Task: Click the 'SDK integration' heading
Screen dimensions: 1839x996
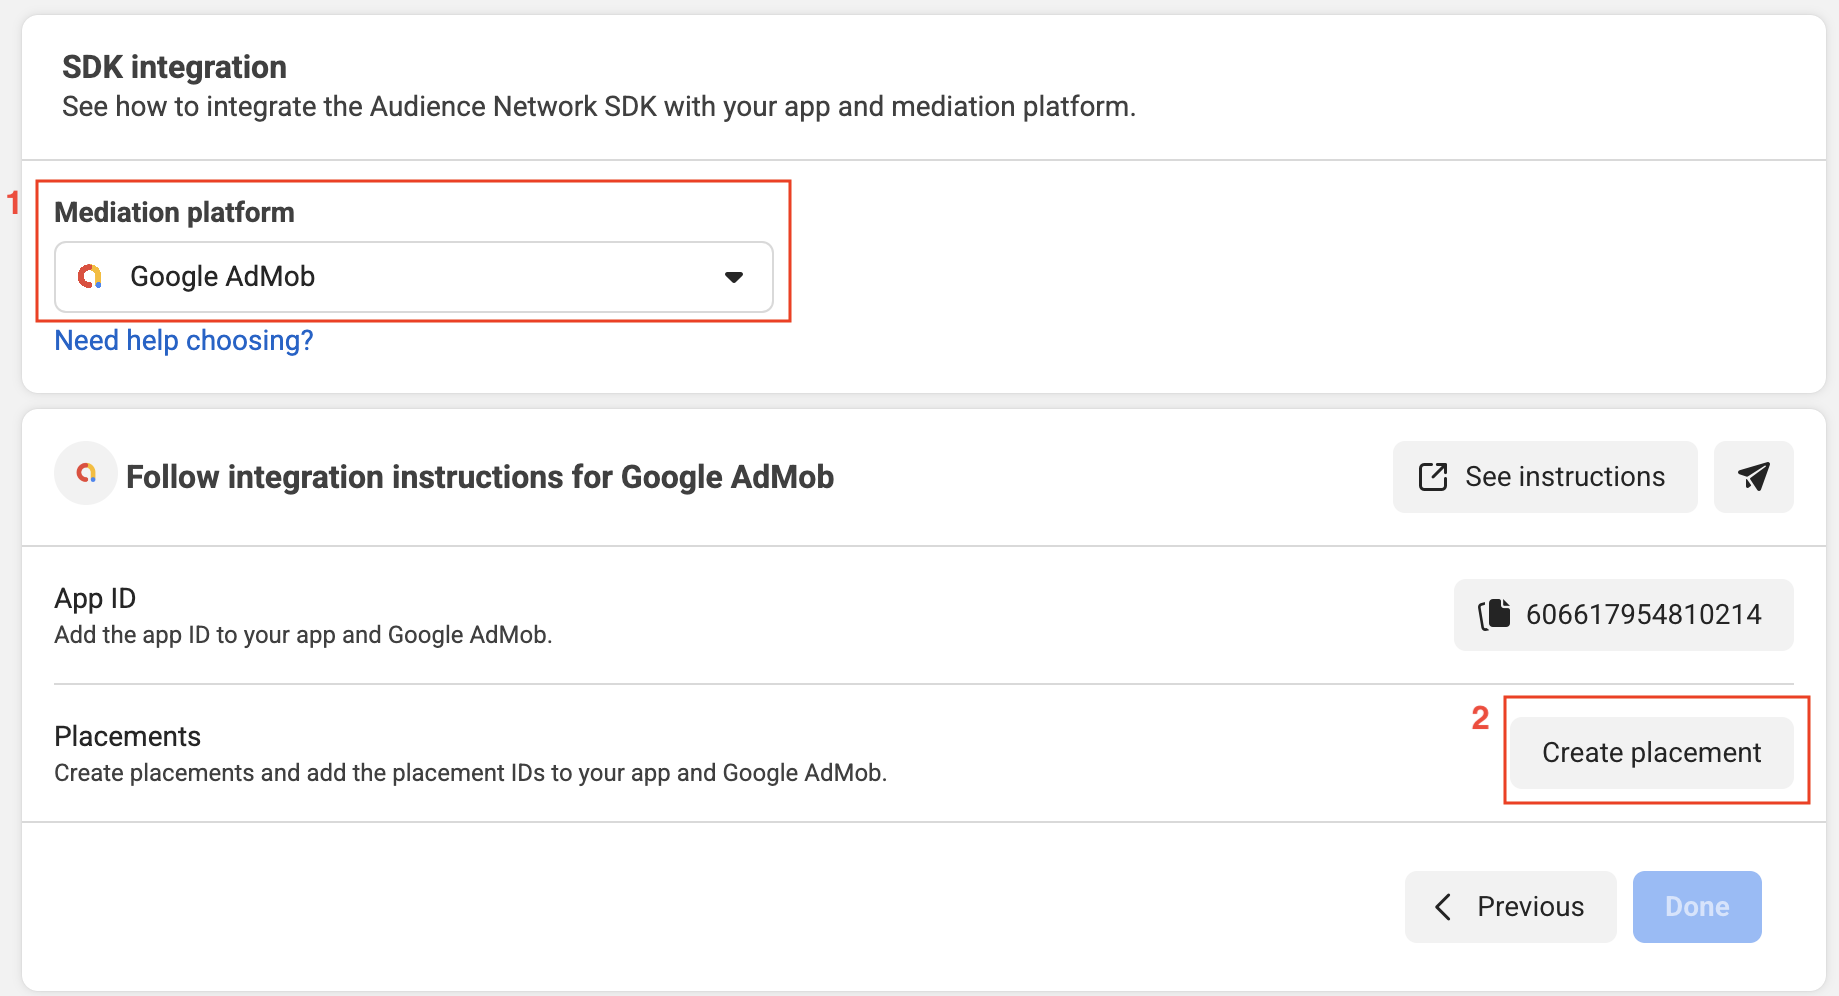Action: (x=174, y=67)
